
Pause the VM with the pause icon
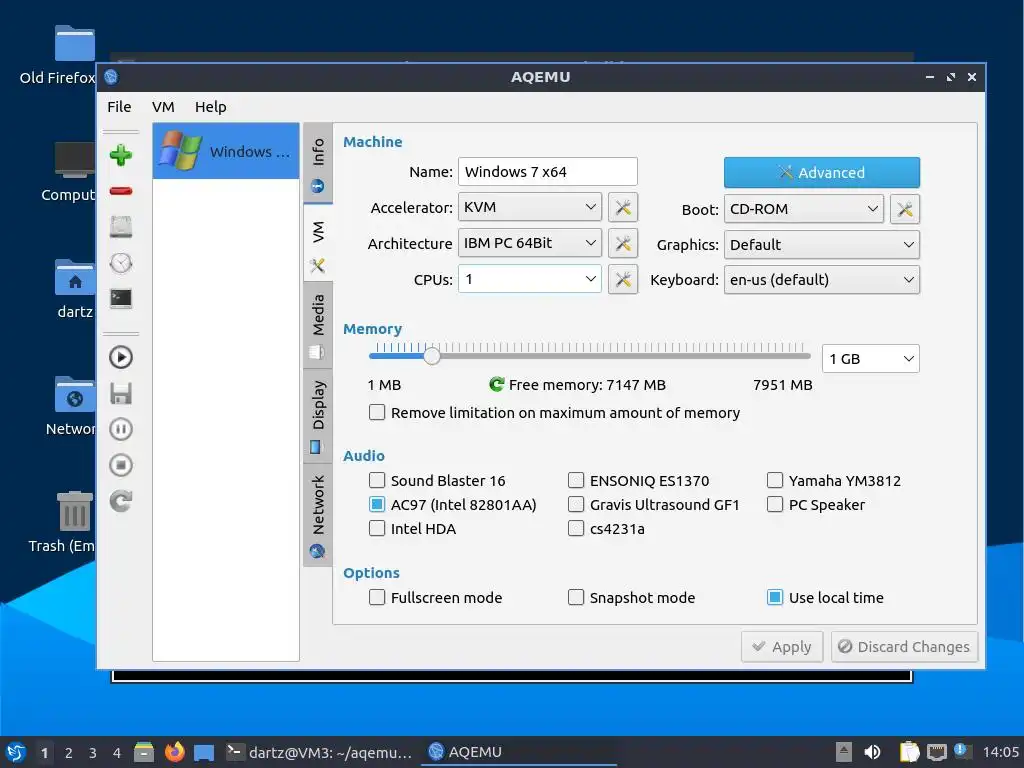[121, 429]
